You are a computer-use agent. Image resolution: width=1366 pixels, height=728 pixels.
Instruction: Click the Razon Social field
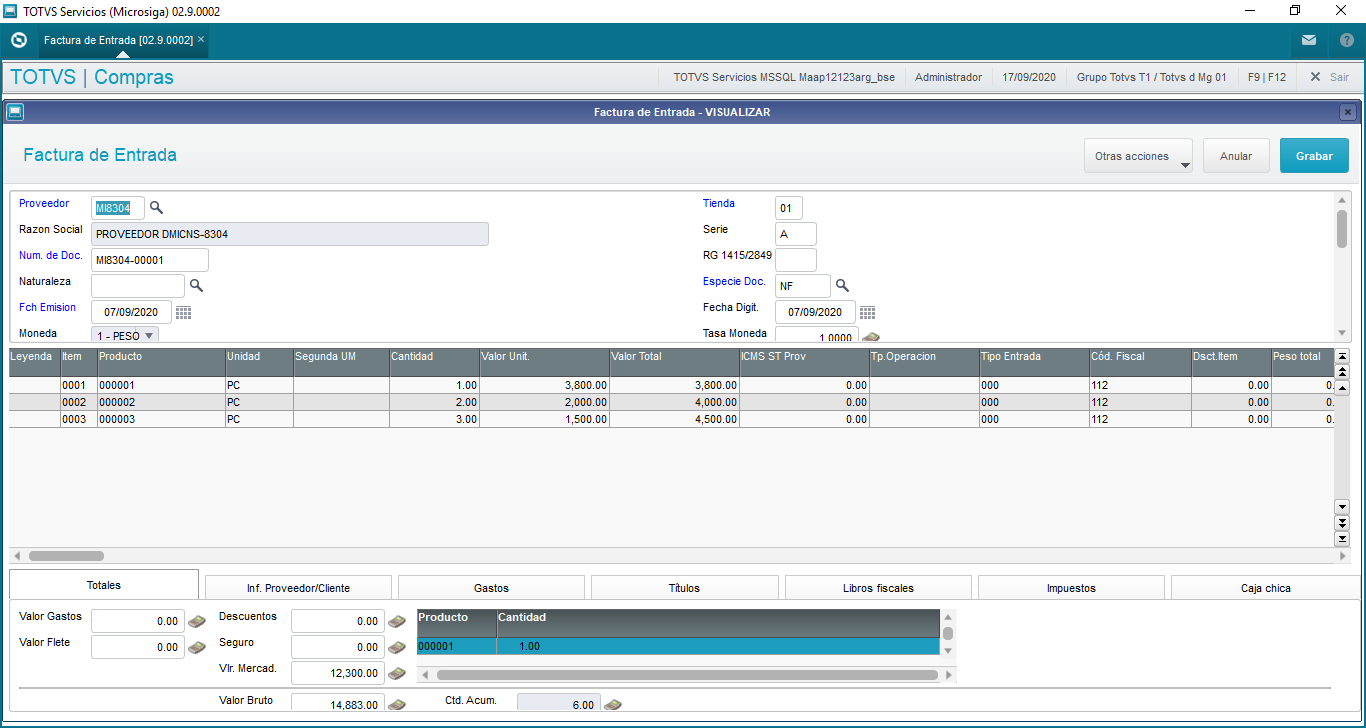pyautogui.click(x=290, y=234)
